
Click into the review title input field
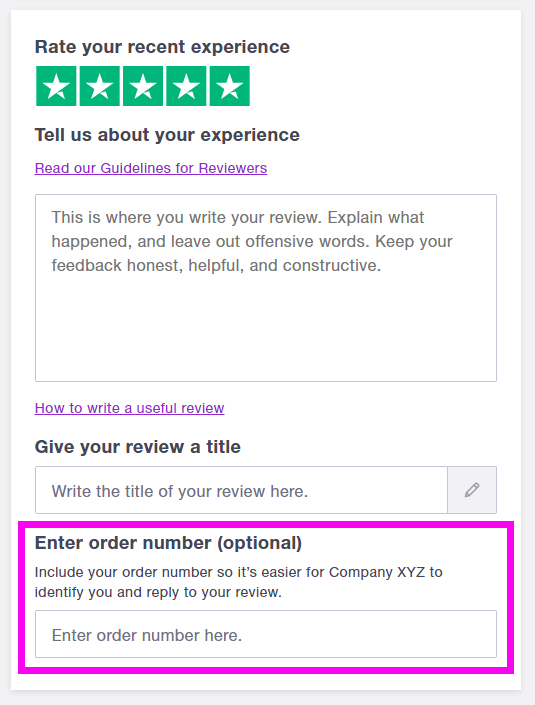[241, 490]
